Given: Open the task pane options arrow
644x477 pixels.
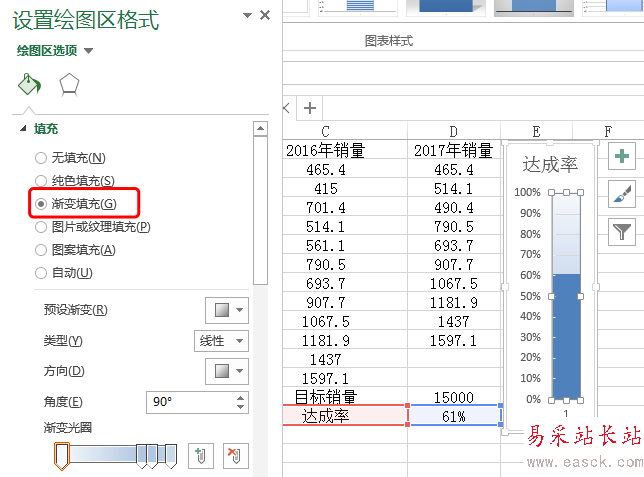Looking at the screenshot, I should [x=247, y=16].
